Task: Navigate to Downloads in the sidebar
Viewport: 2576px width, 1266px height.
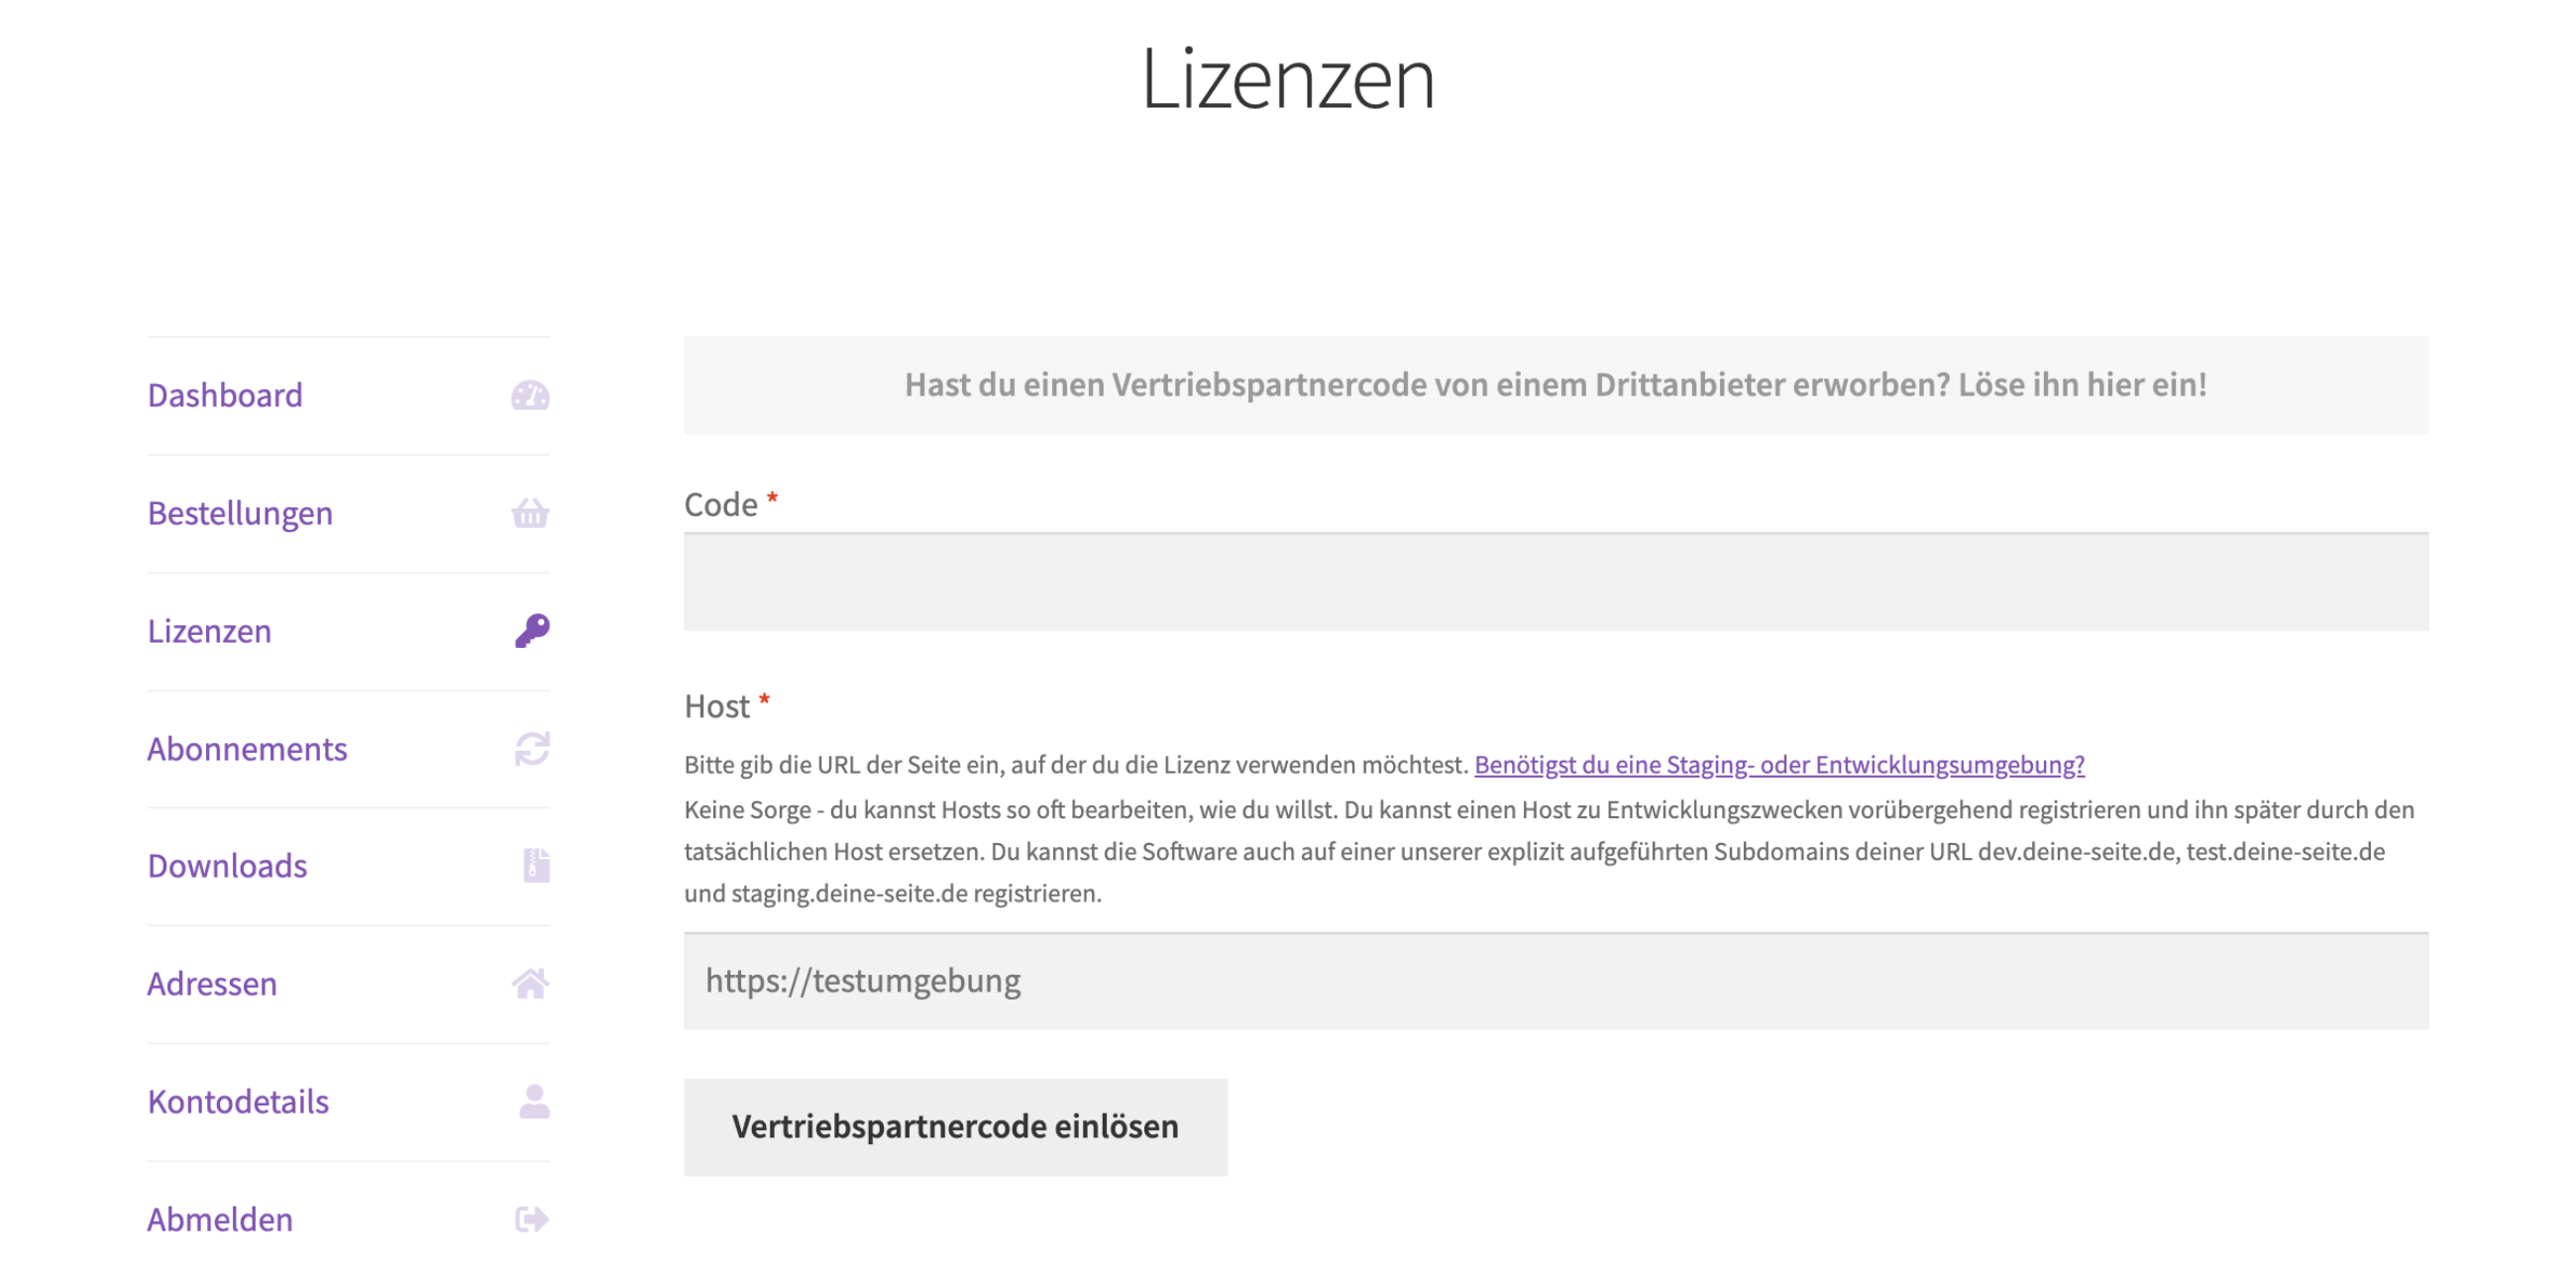Action: [227, 865]
